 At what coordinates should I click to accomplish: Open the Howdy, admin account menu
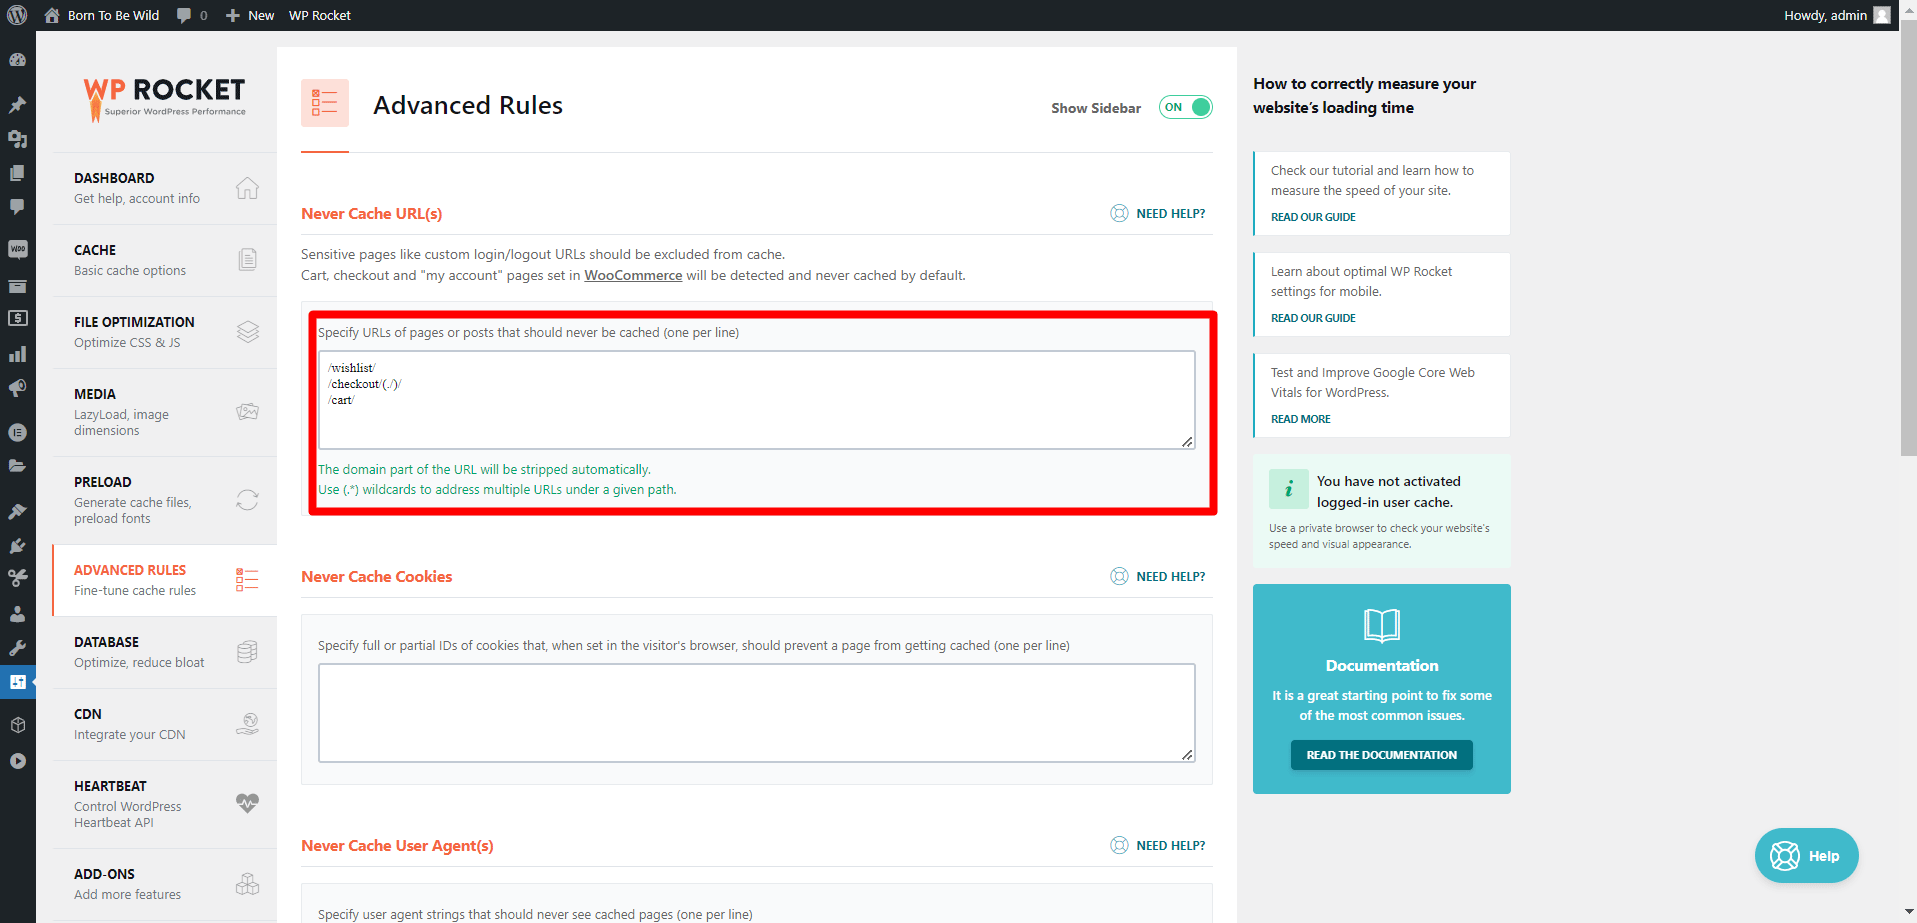click(1837, 15)
